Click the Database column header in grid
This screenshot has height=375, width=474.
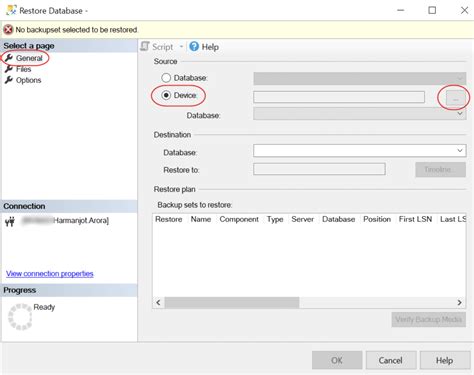coord(338,219)
